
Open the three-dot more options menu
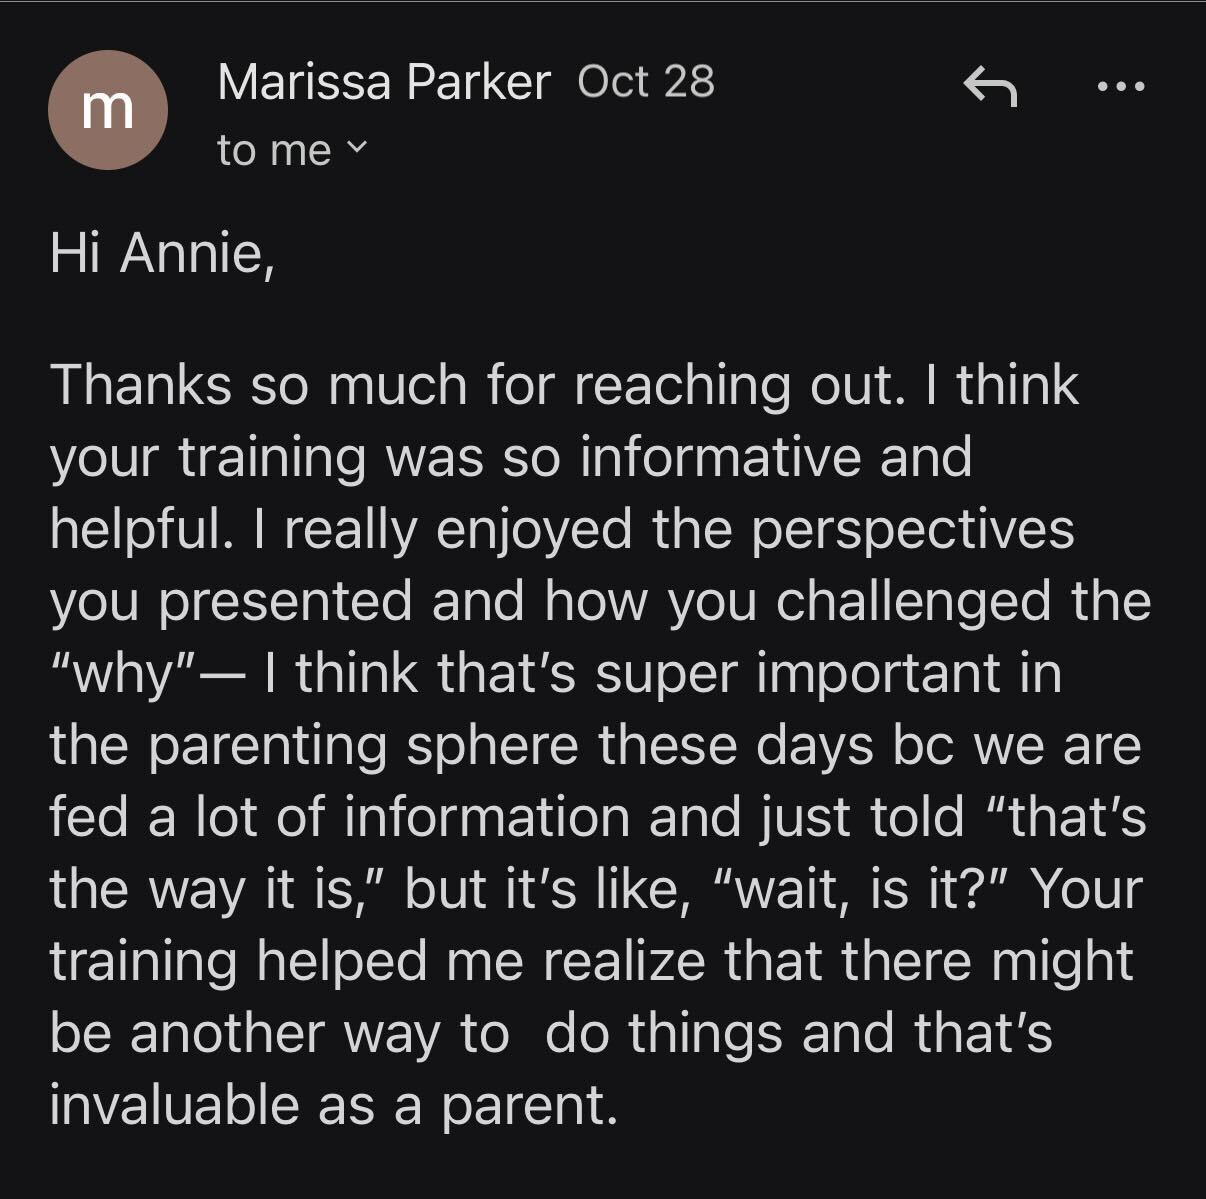[1121, 87]
